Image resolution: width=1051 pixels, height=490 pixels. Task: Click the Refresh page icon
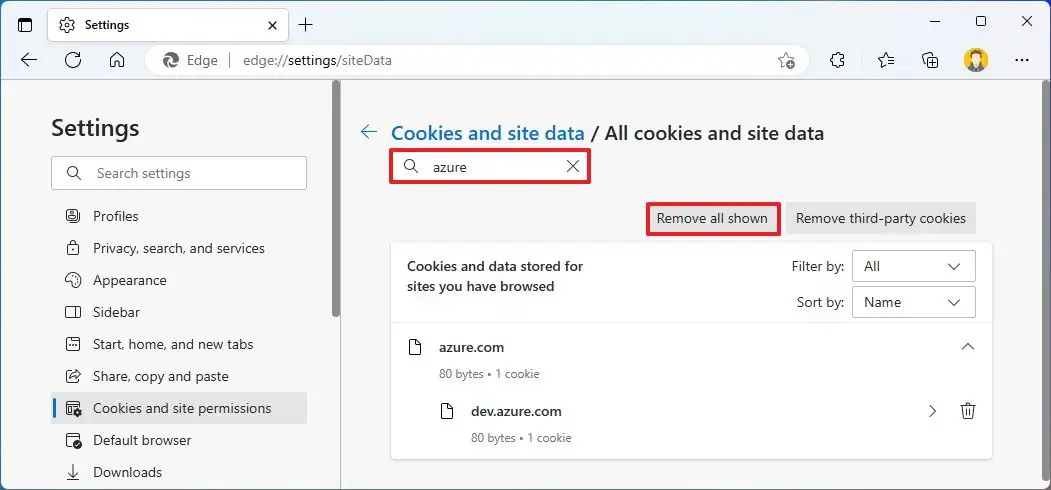pos(73,60)
